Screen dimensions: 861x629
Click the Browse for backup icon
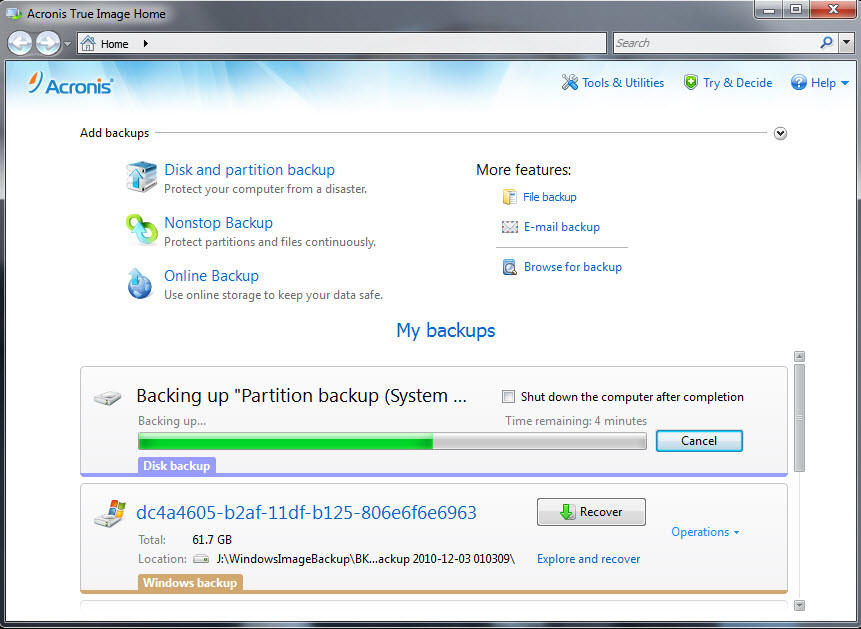tap(510, 267)
